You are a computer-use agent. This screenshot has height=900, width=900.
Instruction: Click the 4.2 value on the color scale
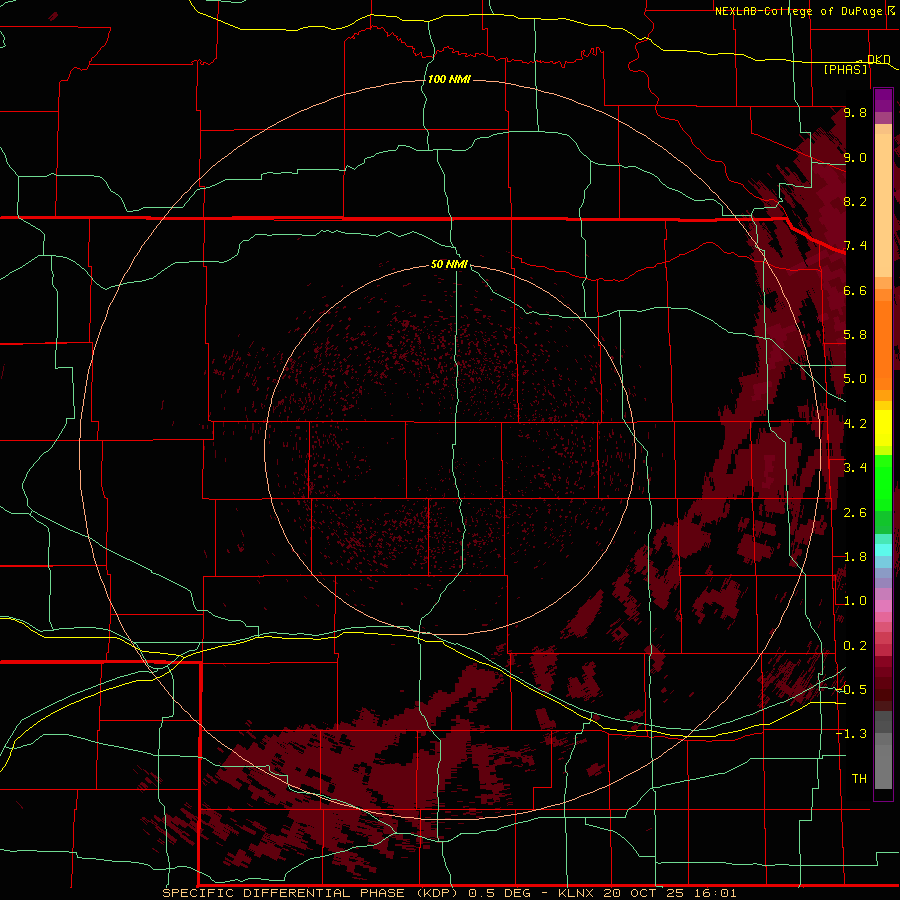(x=855, y=424)
